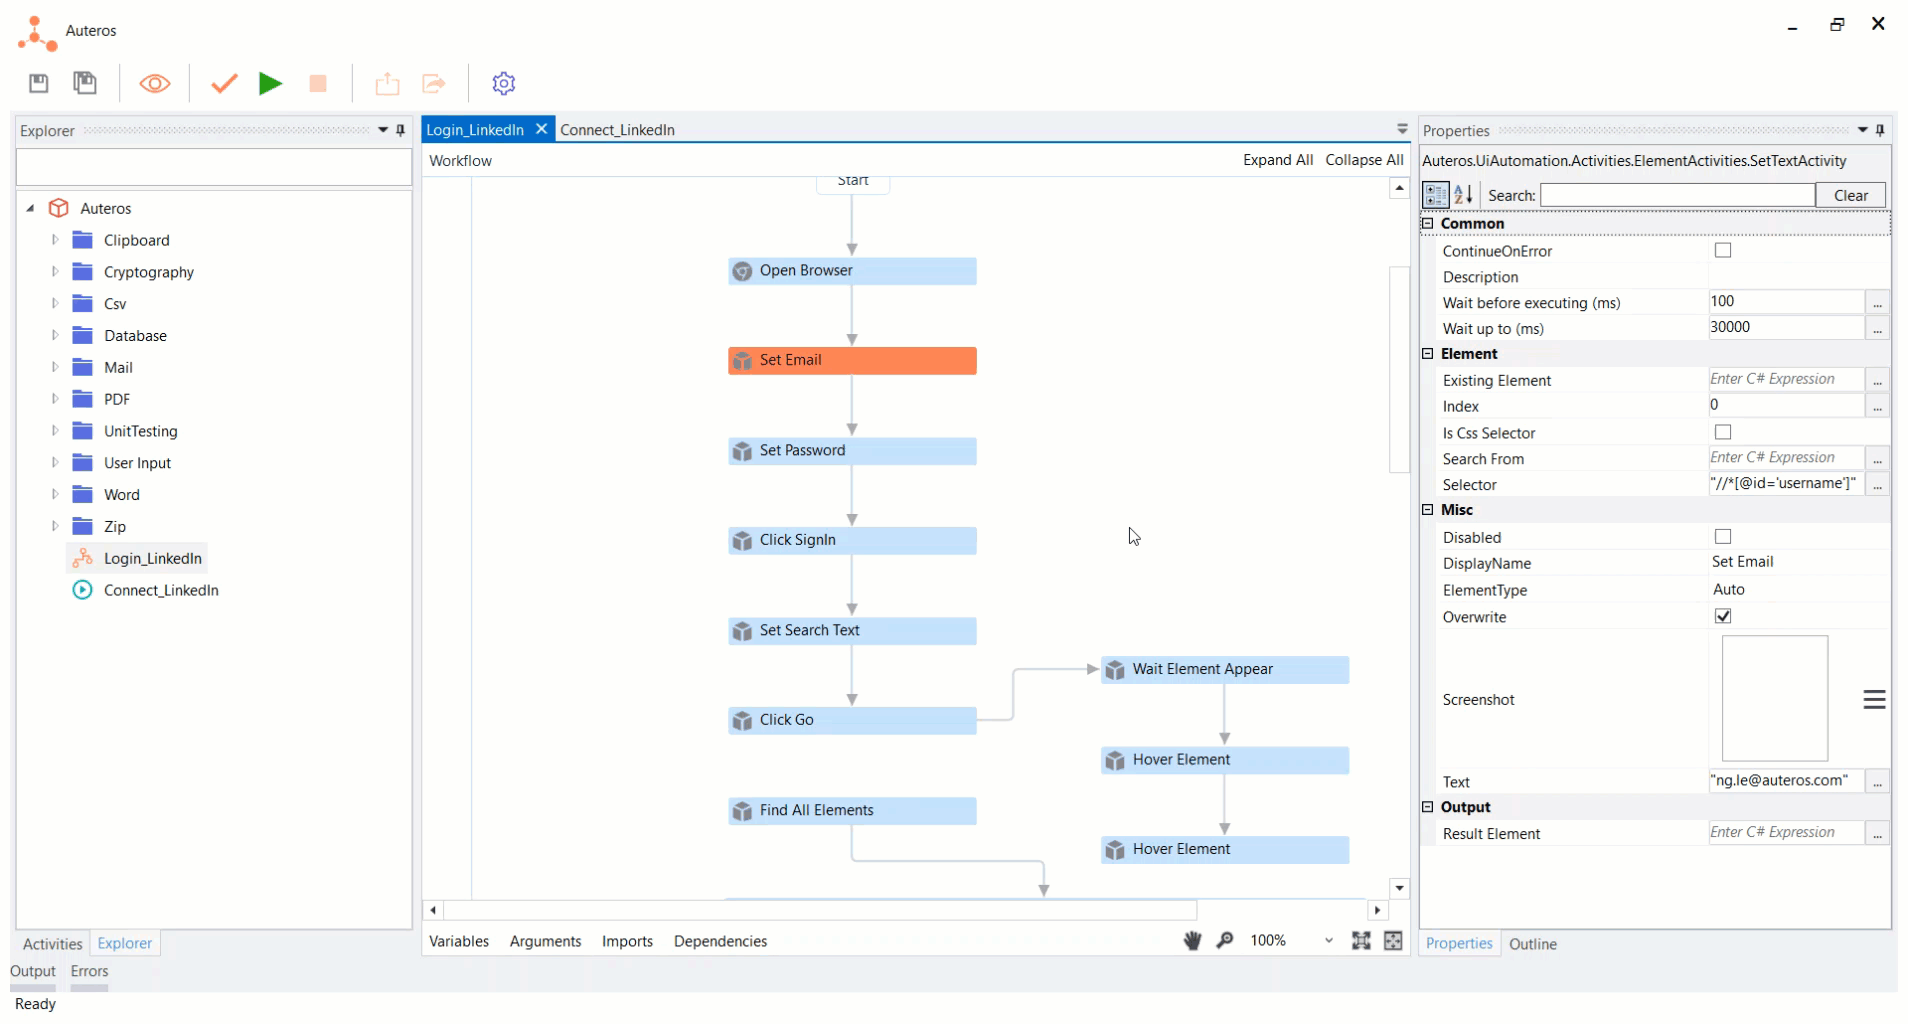Select the Set Search Text activity
1908x1024 pixels.
click(852, 631)
